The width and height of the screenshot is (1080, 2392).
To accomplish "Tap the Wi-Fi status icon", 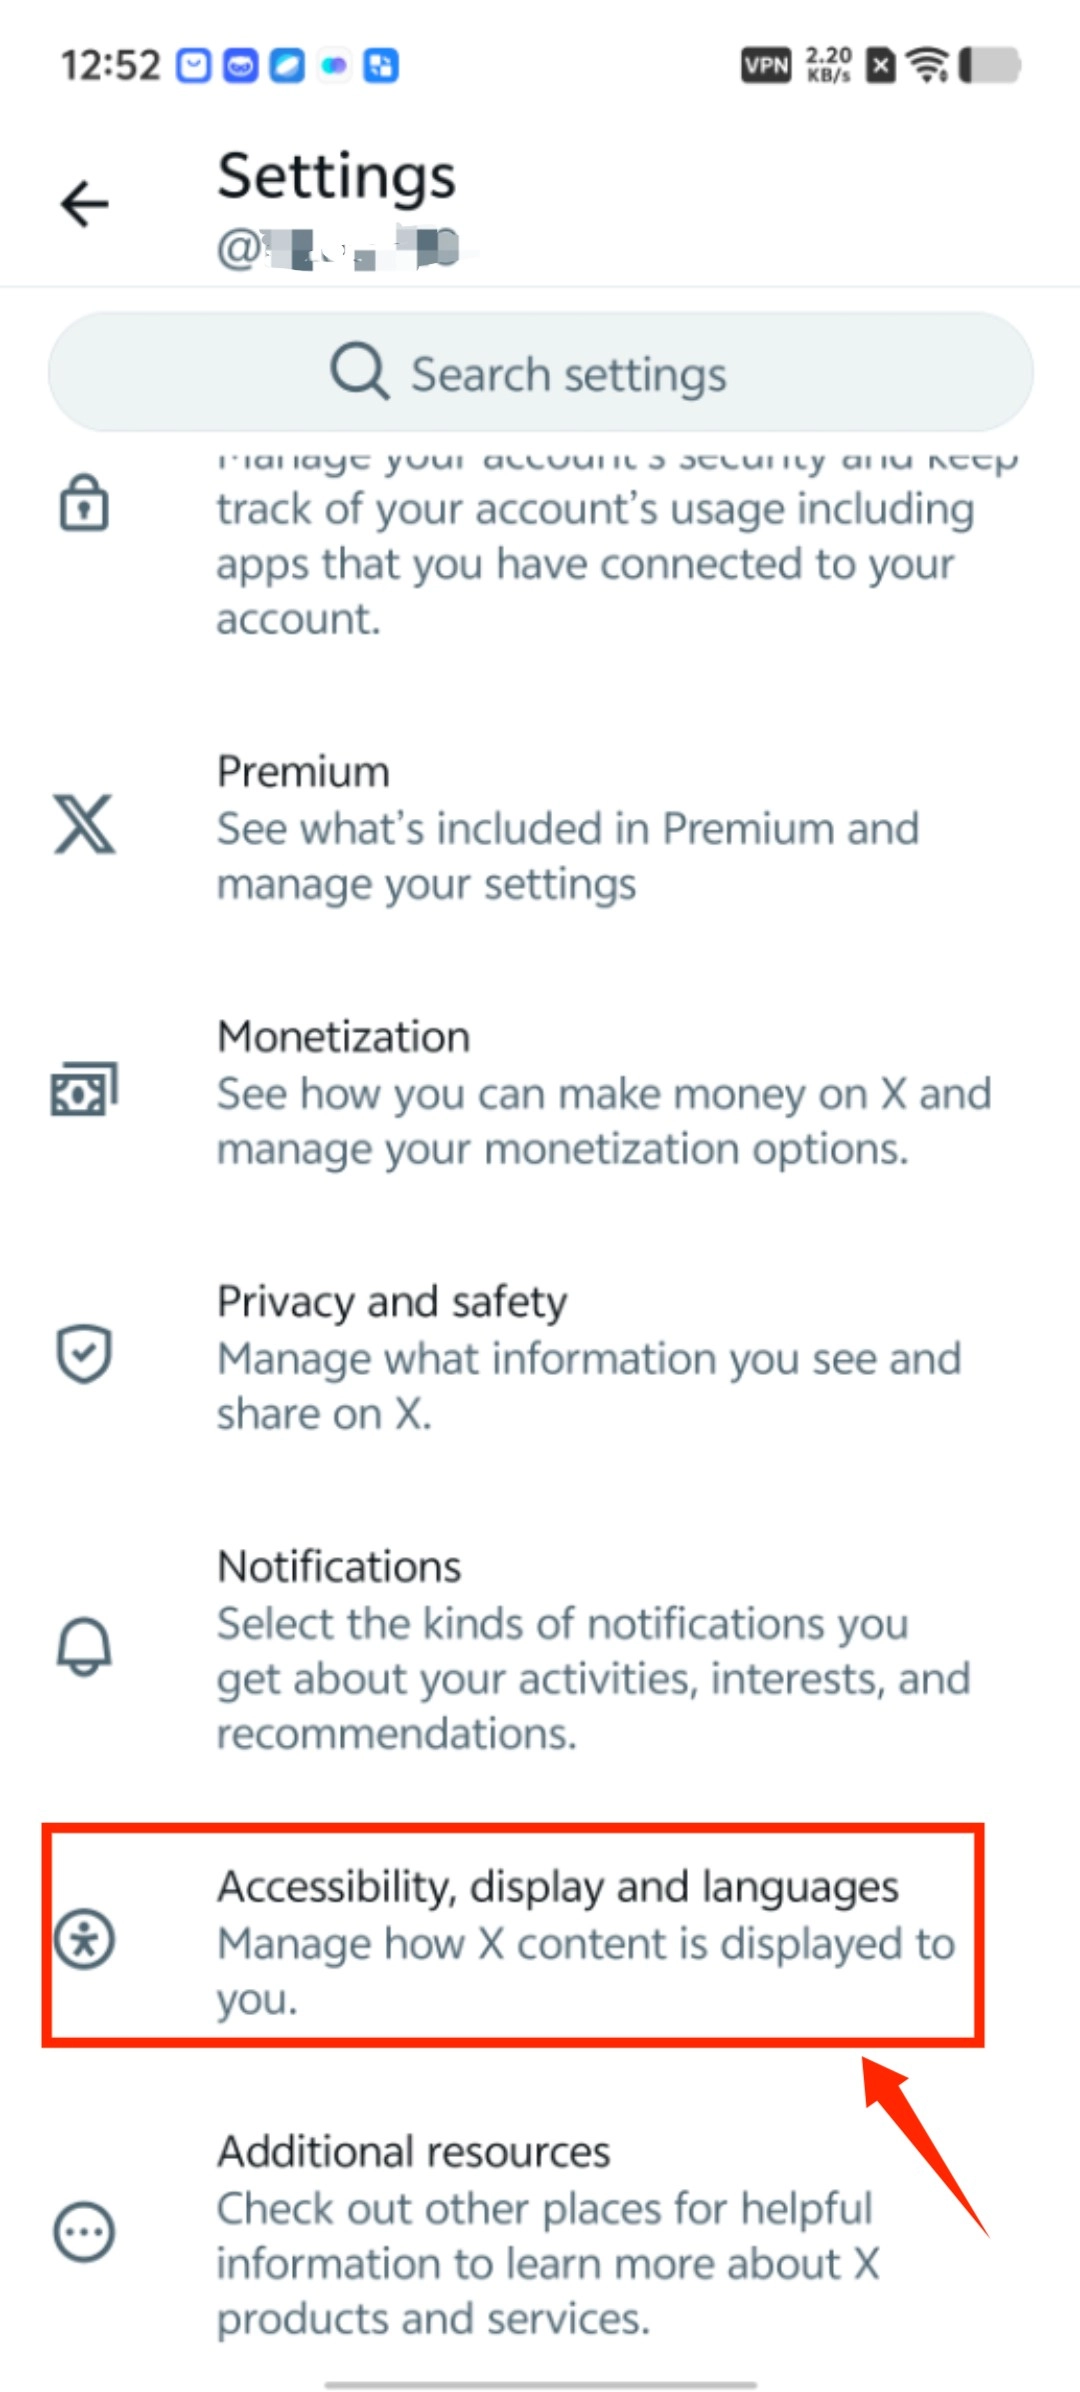I will (x=928, y=66).
